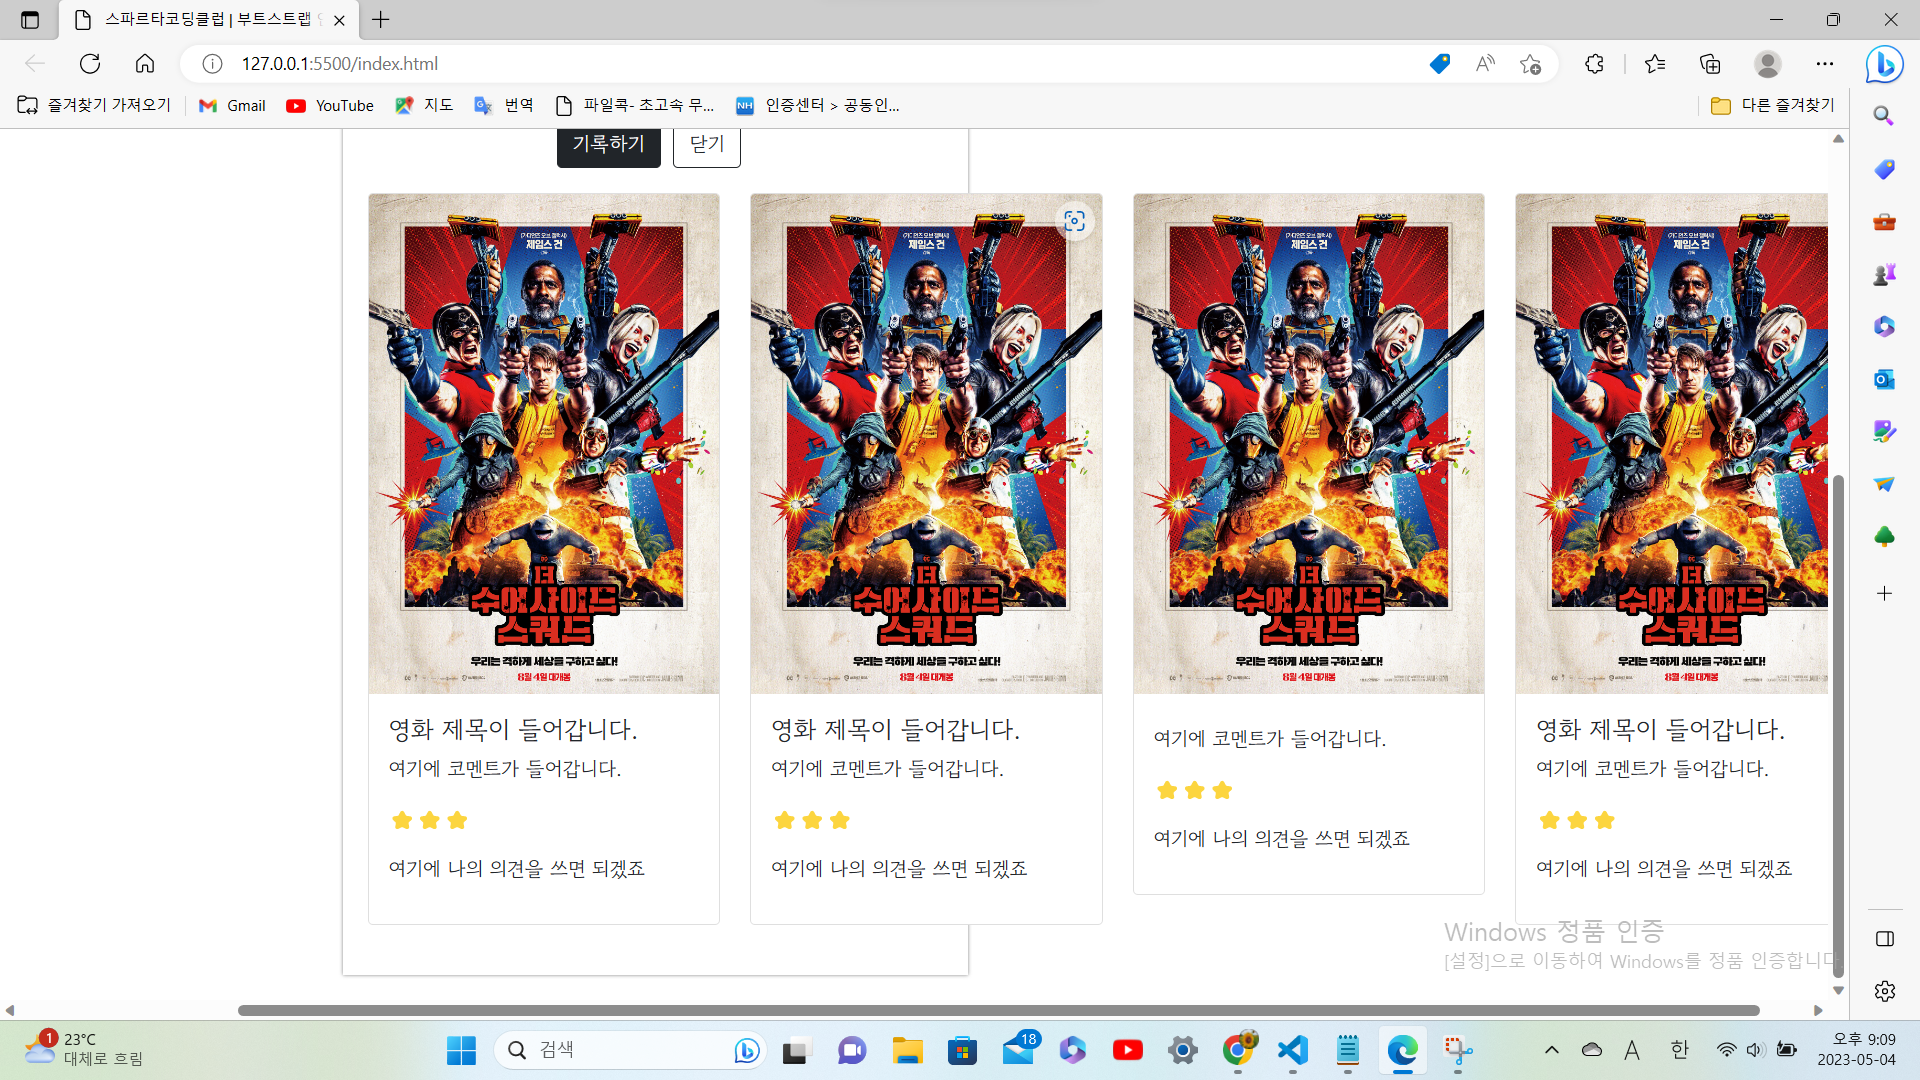Viewport: 1920px width, 1080px height.
Task: Click the horizontal scrollbar thumb
Action: click(x=998, y=1010)
